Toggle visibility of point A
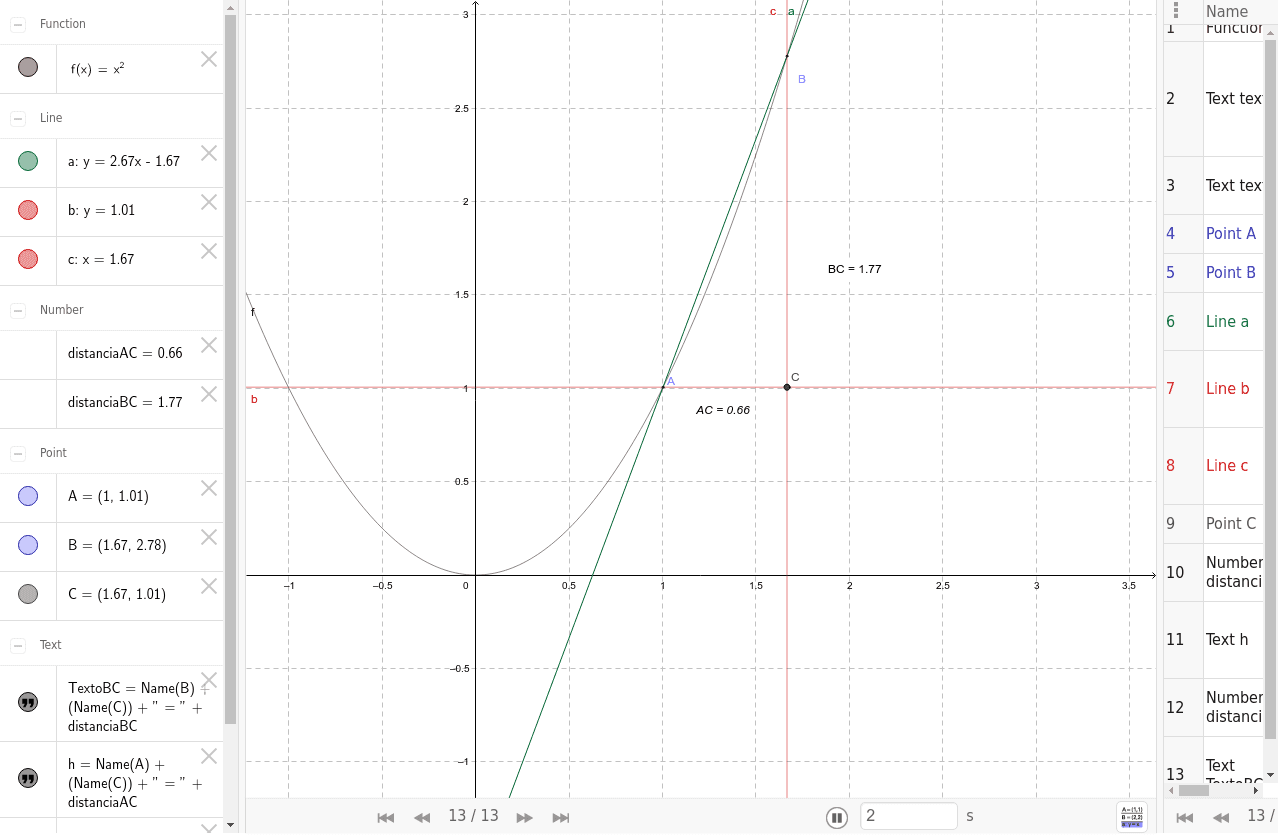 click(x=28, y=496)
